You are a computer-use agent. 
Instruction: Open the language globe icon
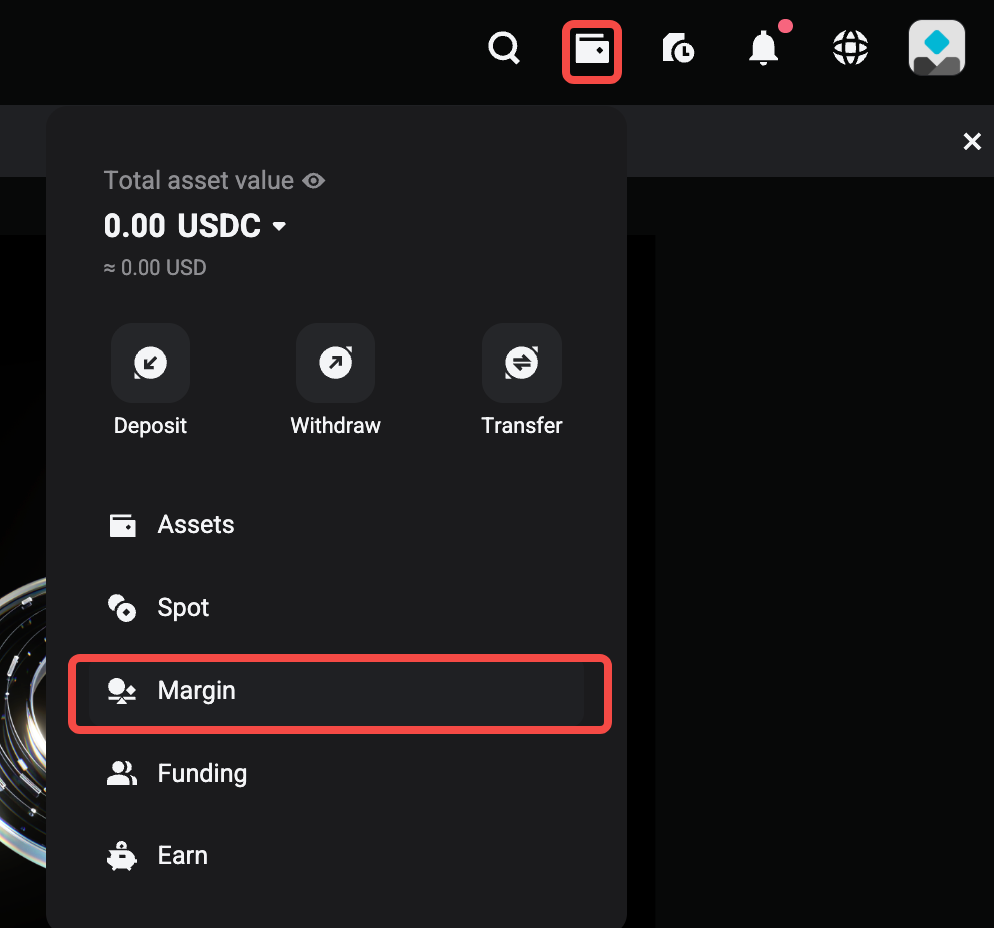[x=850, y=48]
